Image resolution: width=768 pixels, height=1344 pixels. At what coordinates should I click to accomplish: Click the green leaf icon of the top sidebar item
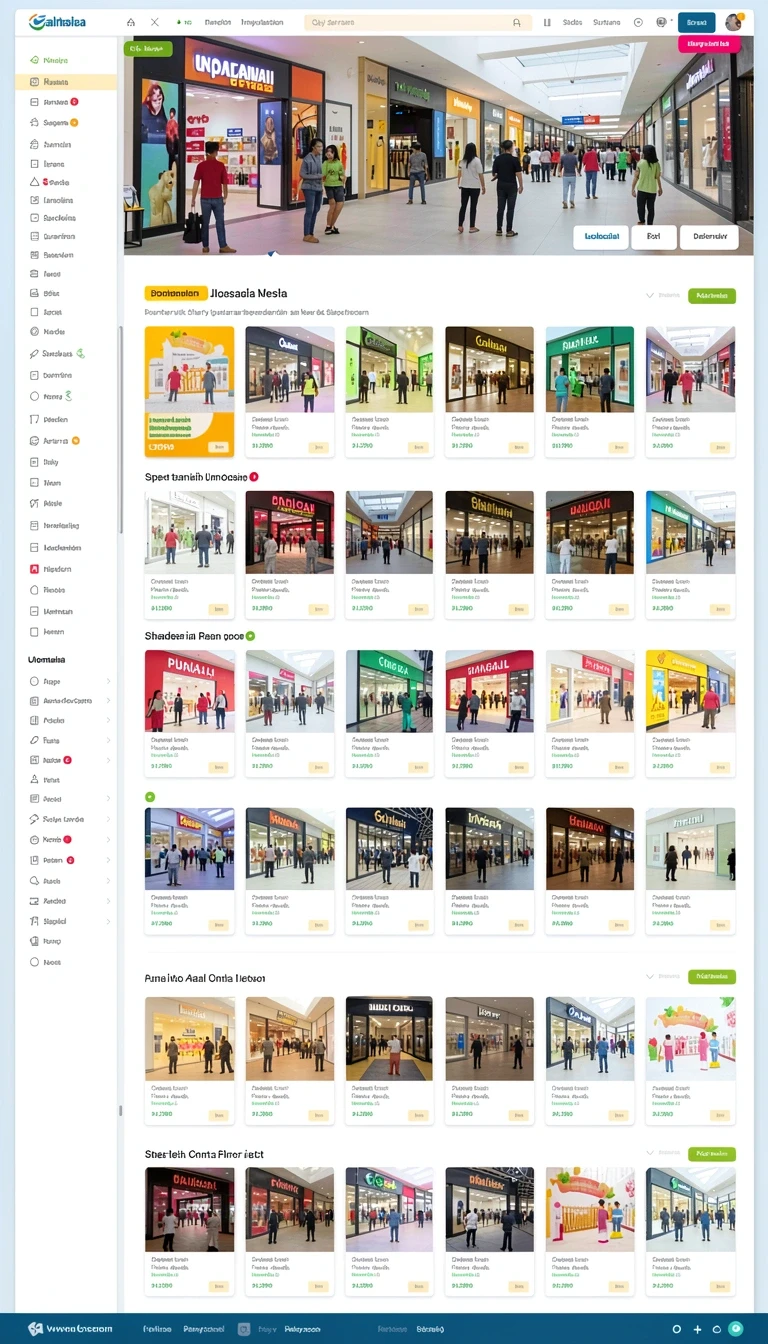[35, 60]
